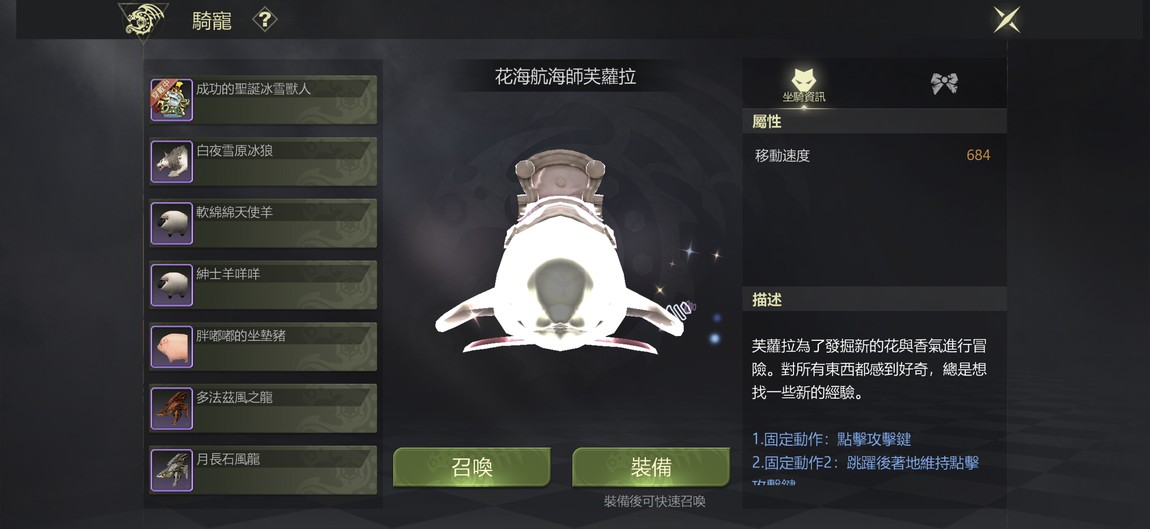Click the 白夜雪原冰狼 list entry name
1150x529 pixels.
point(235,150)
